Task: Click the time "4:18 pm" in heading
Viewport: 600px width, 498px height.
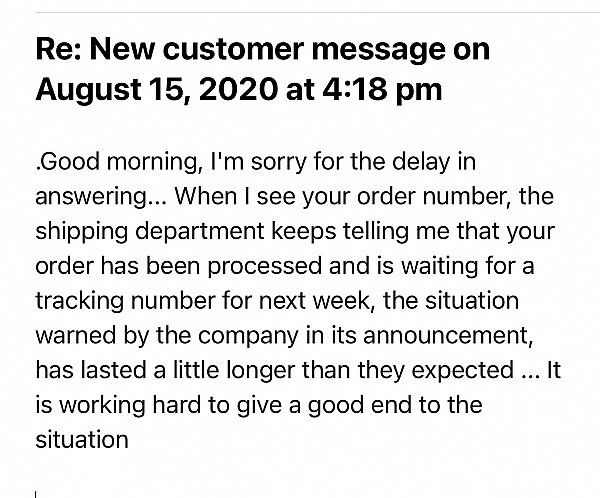Action: click(x=382, y=89)
